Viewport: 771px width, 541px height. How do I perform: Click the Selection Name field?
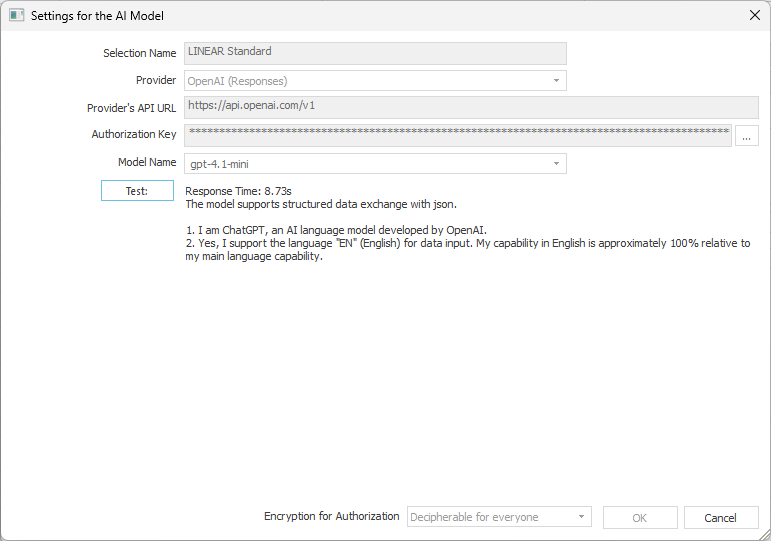(375, 53)
